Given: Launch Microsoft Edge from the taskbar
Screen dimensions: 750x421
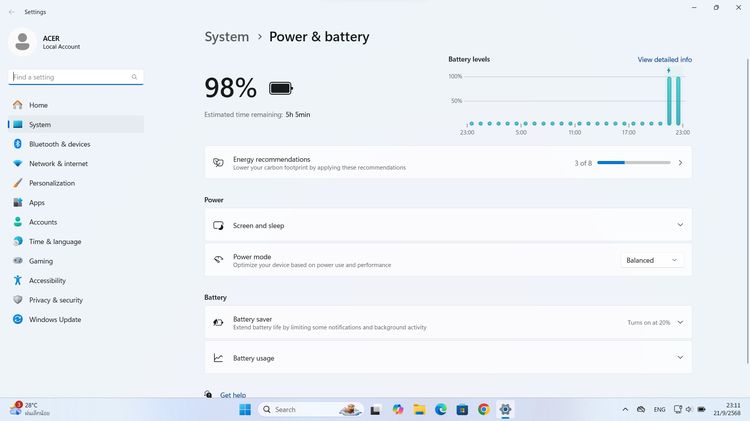Looking at the screenshot, I should [441, 410].
